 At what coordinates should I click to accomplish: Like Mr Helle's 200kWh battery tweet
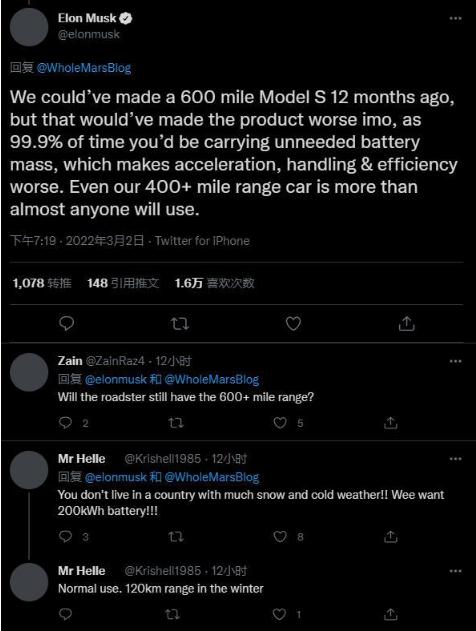pyautogui.click(x=280, y=536)
